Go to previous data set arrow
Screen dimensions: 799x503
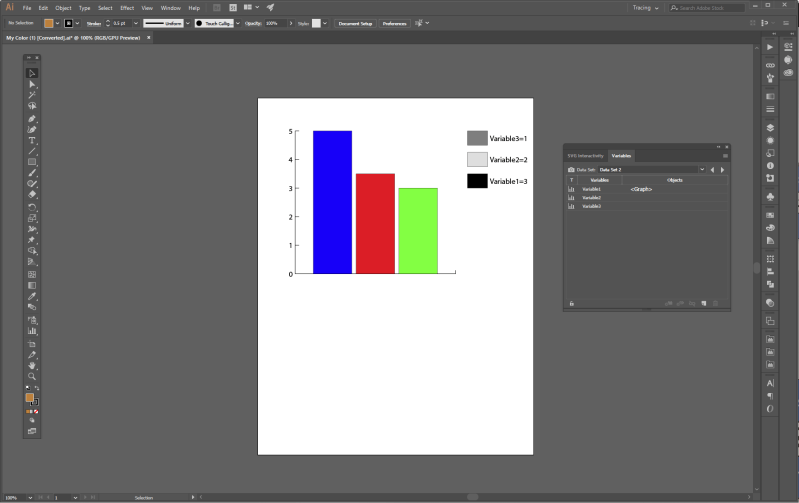(x=712, y=170)
